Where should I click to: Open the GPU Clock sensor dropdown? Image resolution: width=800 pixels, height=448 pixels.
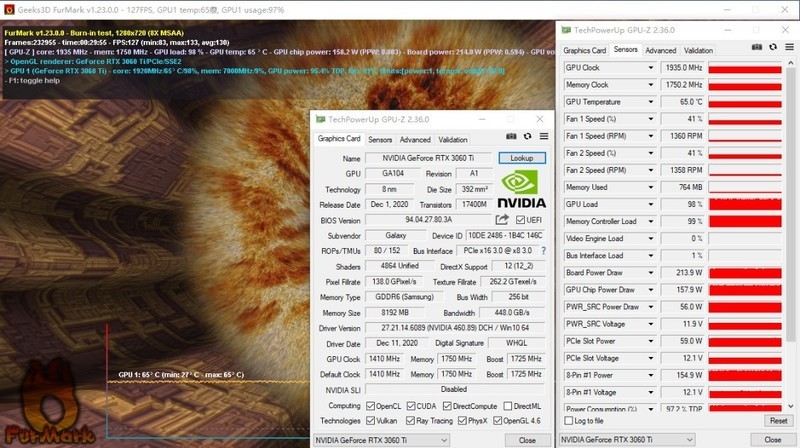[651, 67]
